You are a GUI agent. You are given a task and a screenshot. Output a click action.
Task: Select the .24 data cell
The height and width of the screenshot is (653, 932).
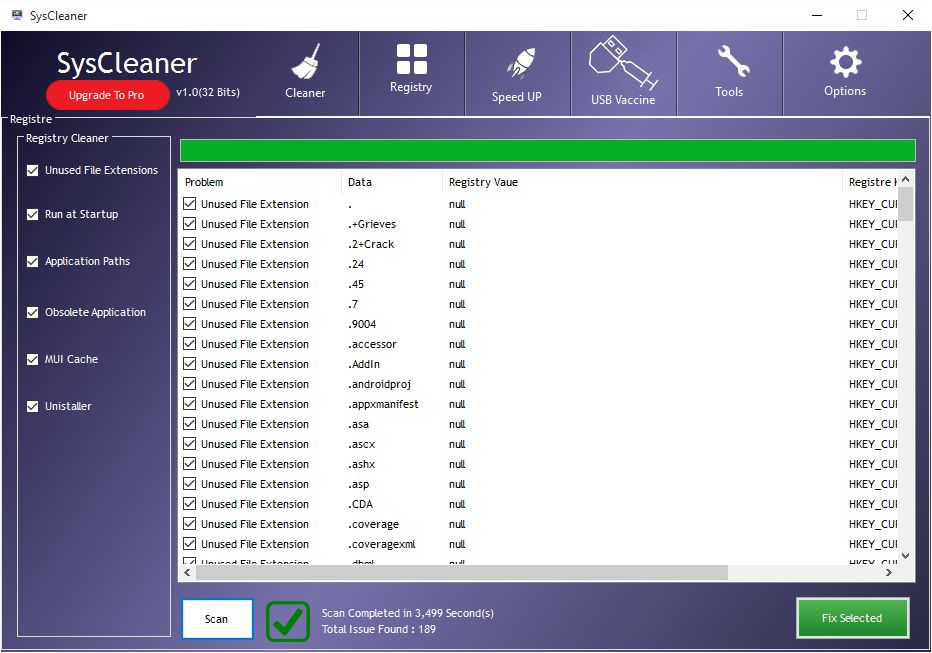pos(356,264)
